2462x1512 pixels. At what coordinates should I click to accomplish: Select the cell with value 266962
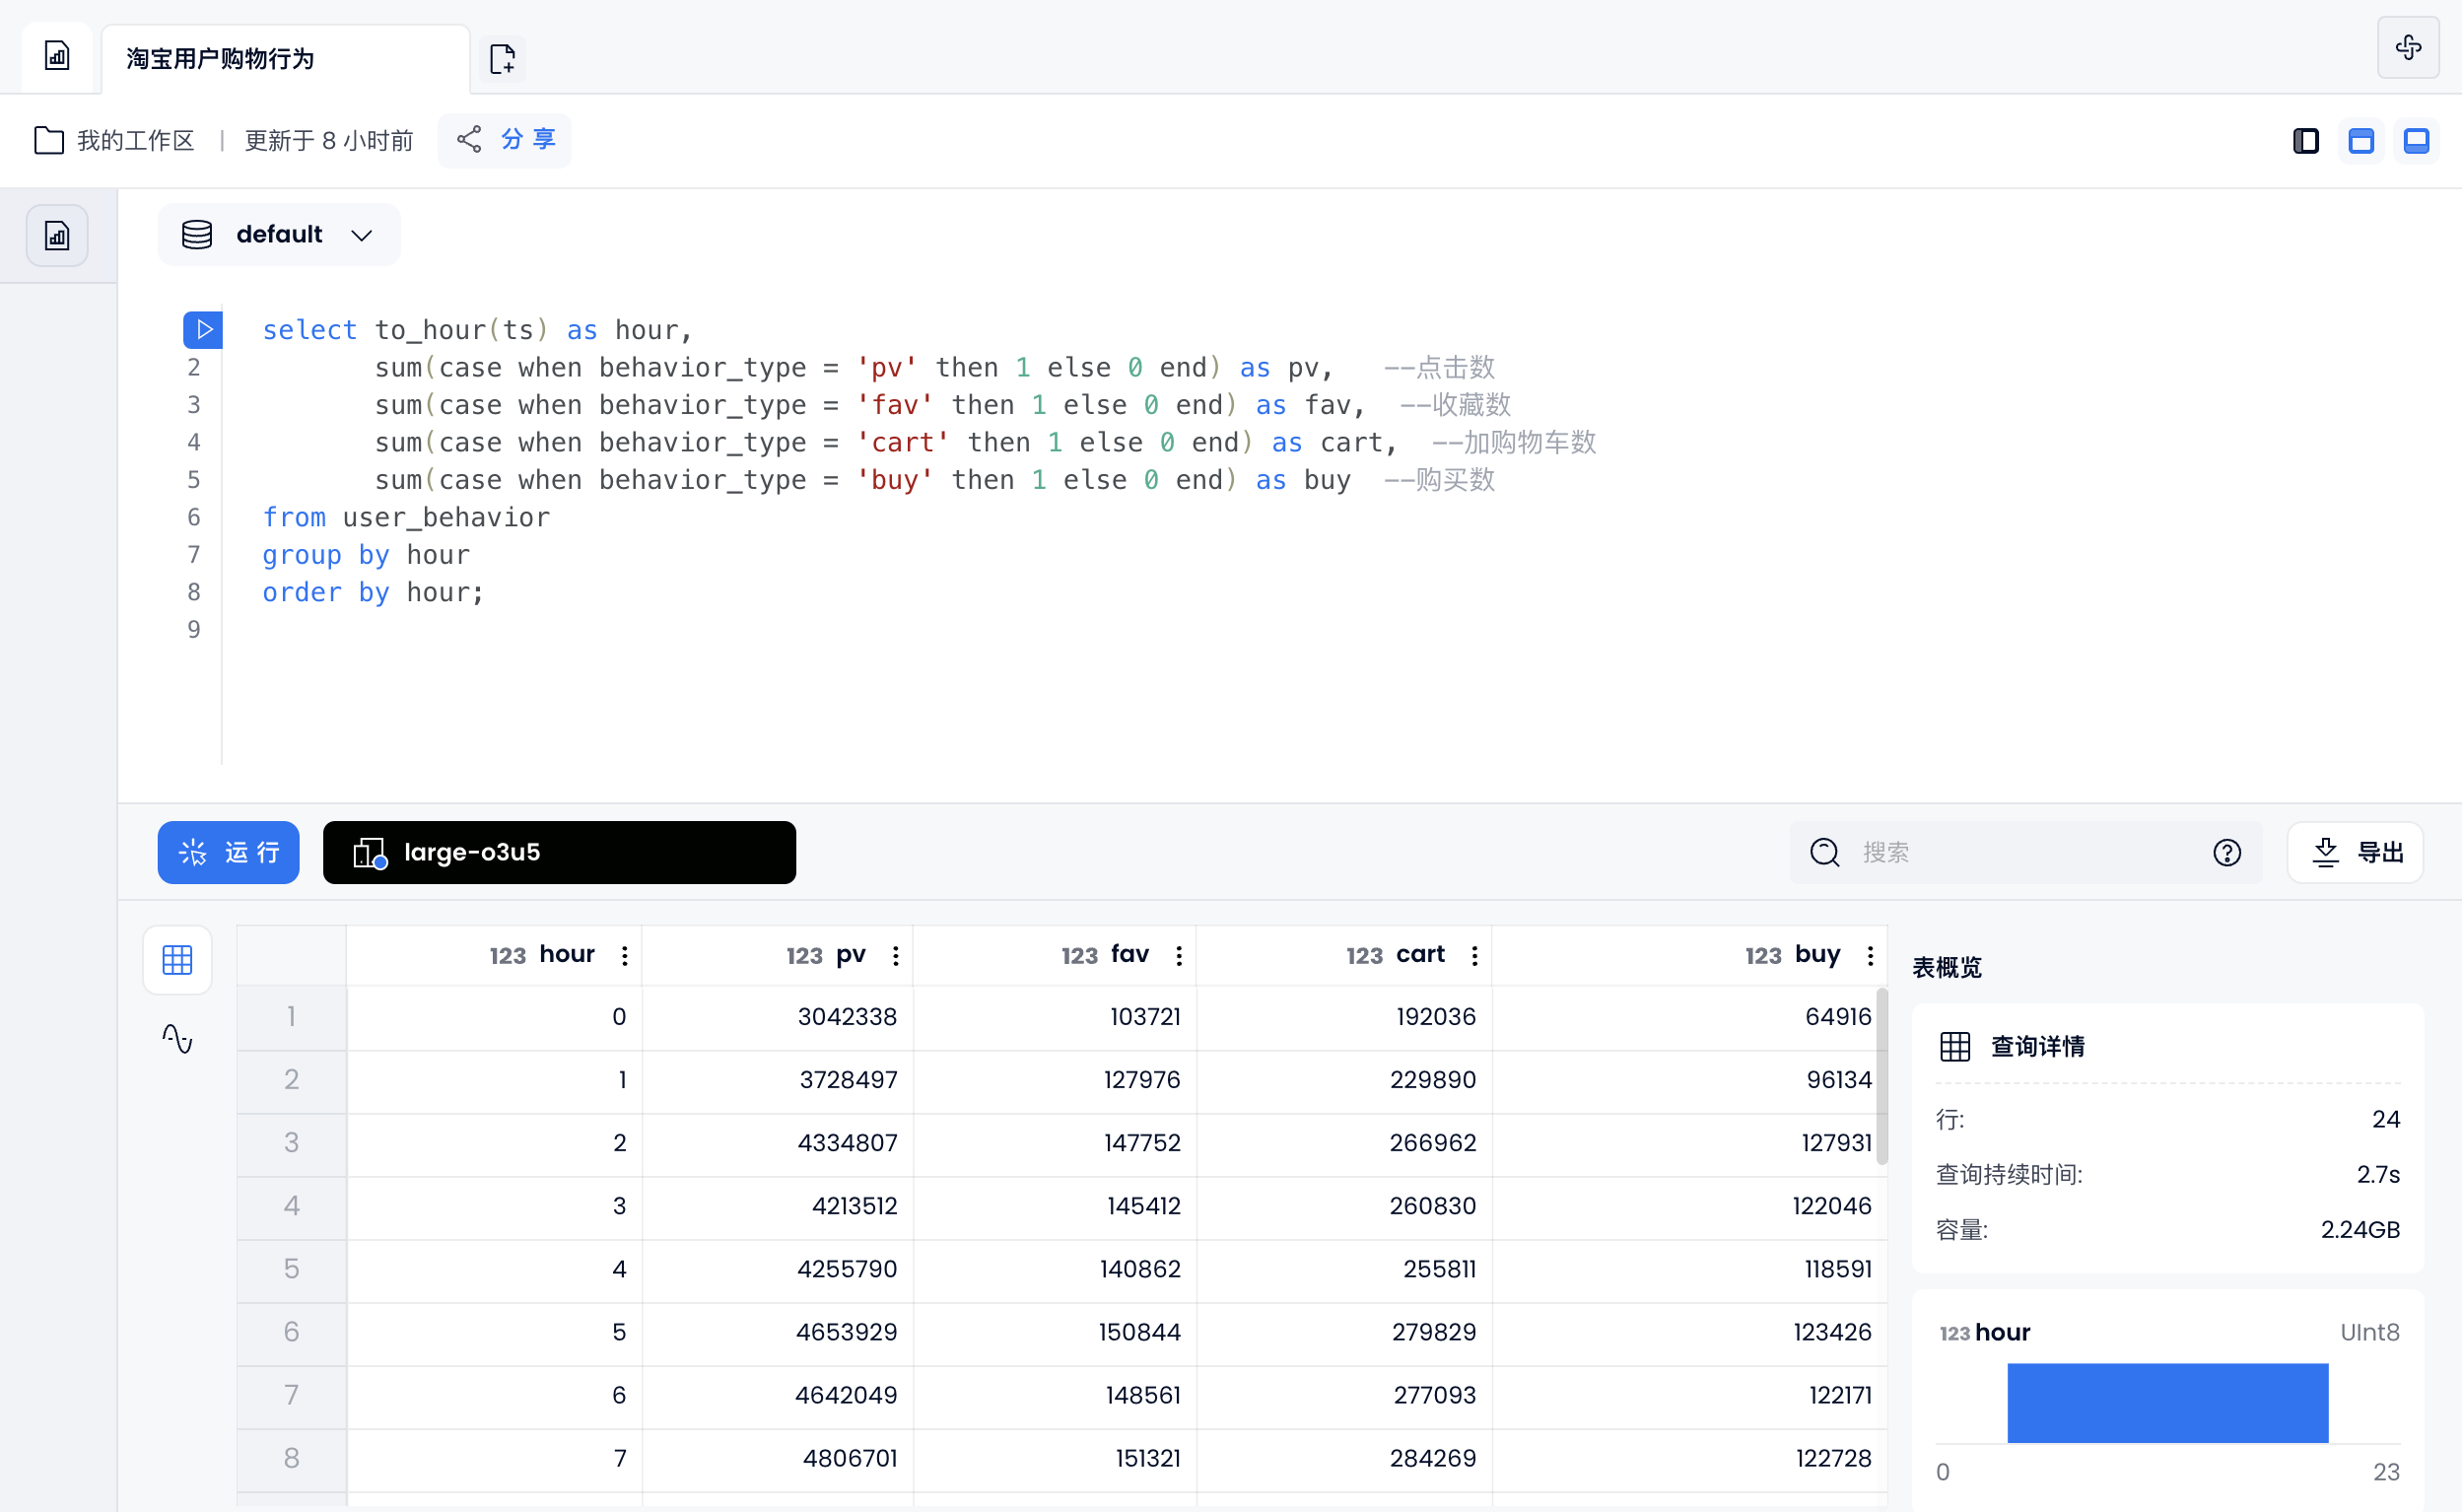tap(1345, 1143)
